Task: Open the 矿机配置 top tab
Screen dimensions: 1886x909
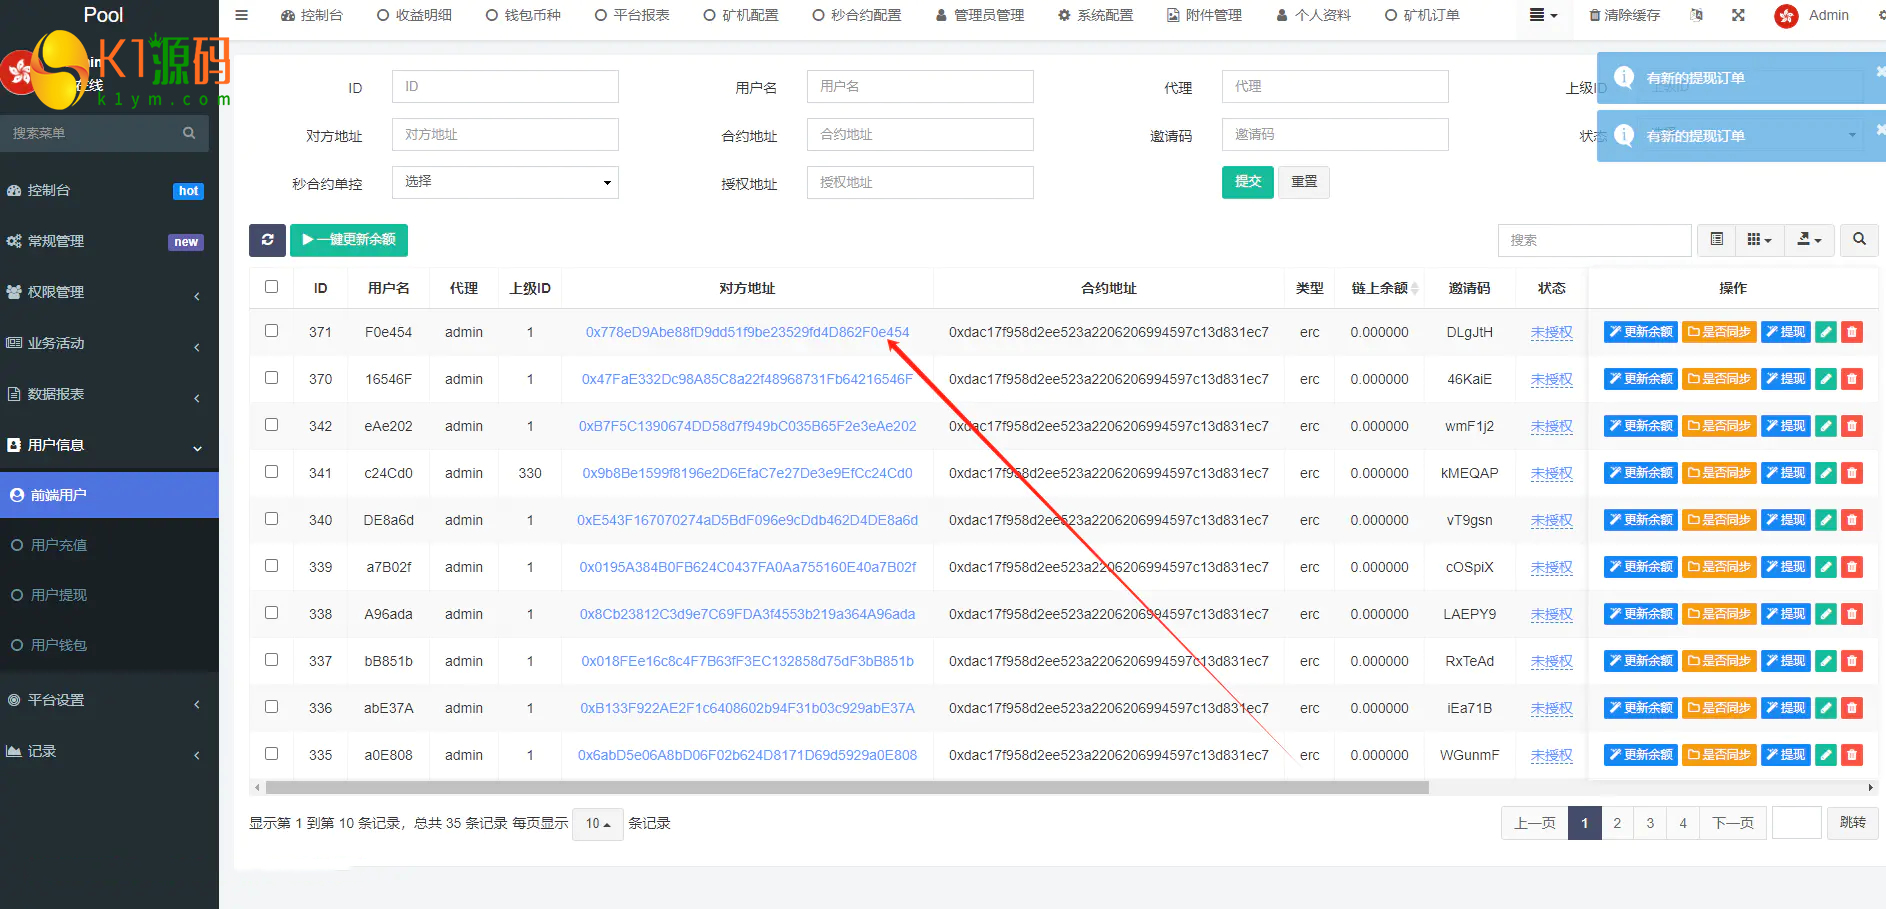Action: point(741,15)
